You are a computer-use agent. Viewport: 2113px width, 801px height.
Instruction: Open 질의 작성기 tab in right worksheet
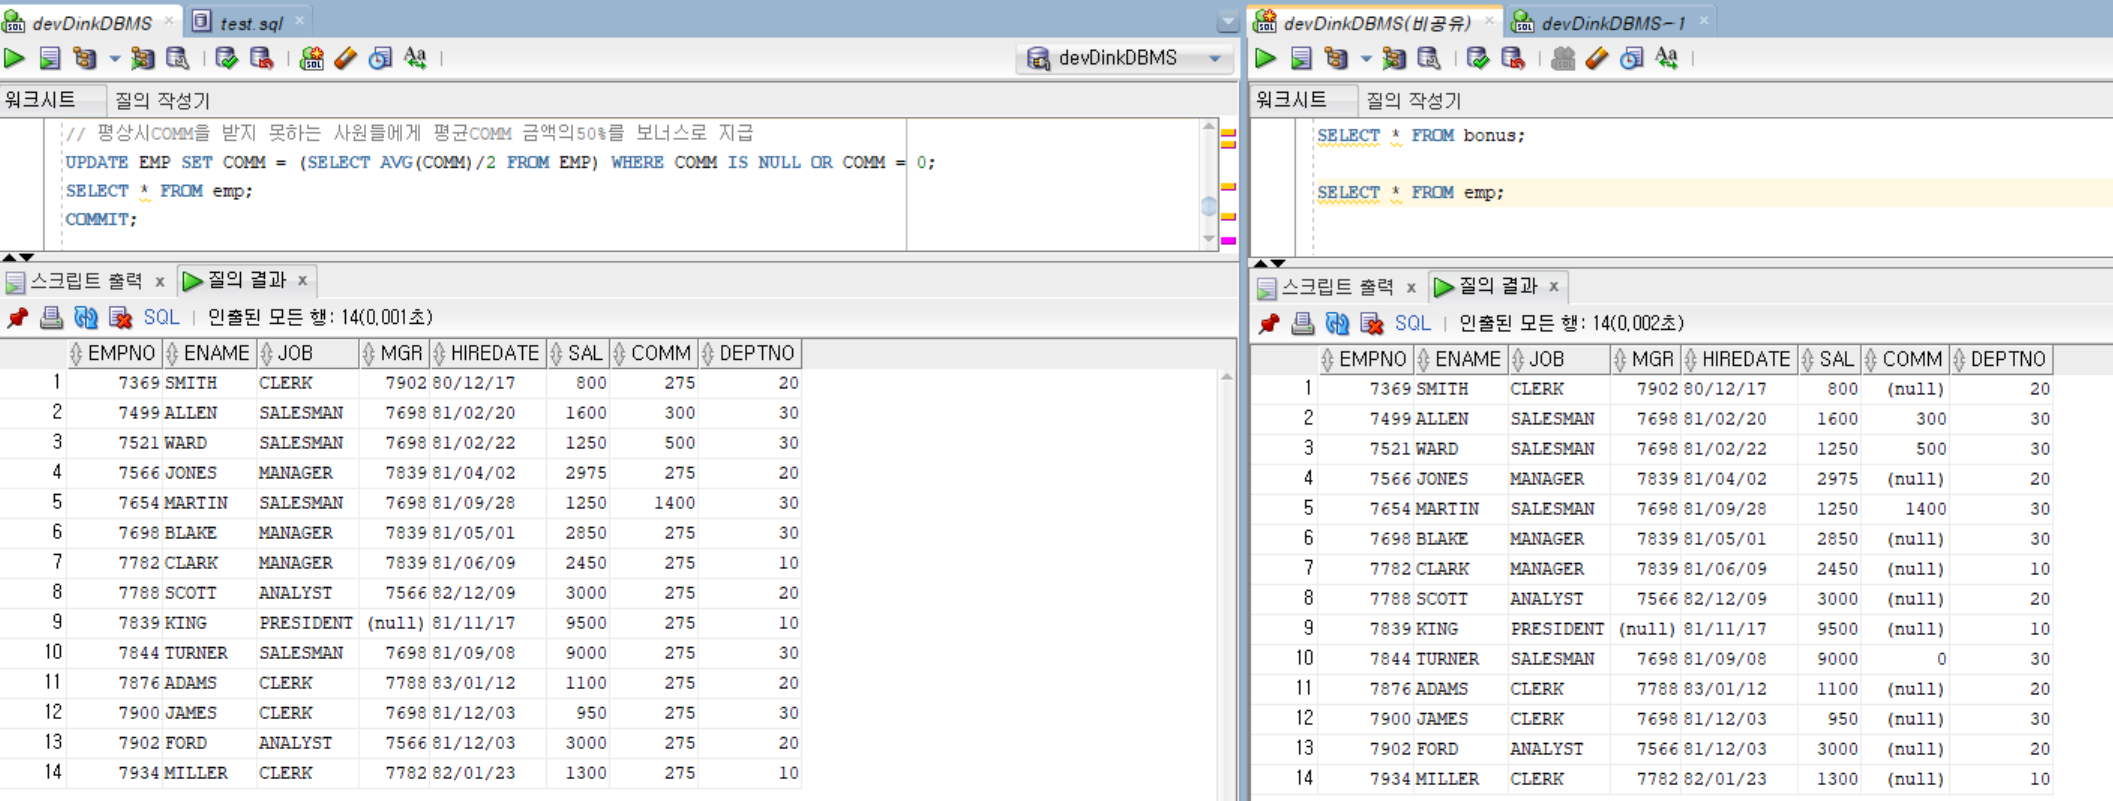1413,100
